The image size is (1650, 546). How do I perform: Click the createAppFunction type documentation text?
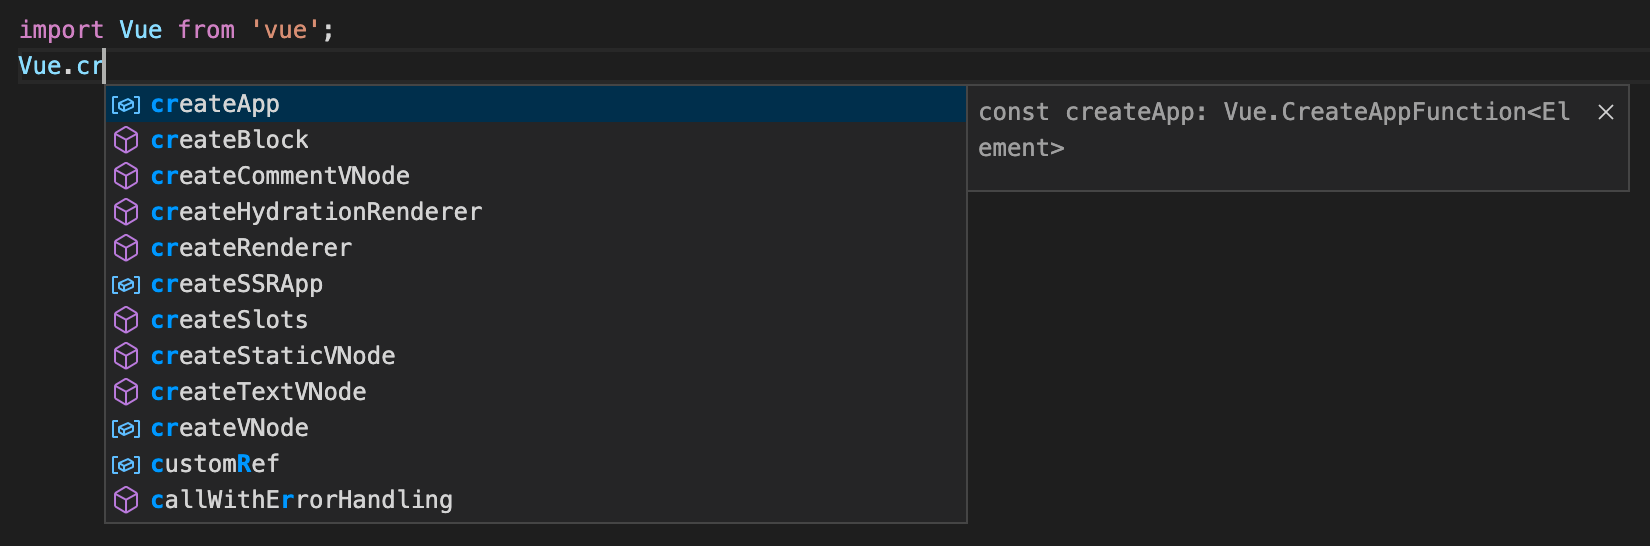1274,130
